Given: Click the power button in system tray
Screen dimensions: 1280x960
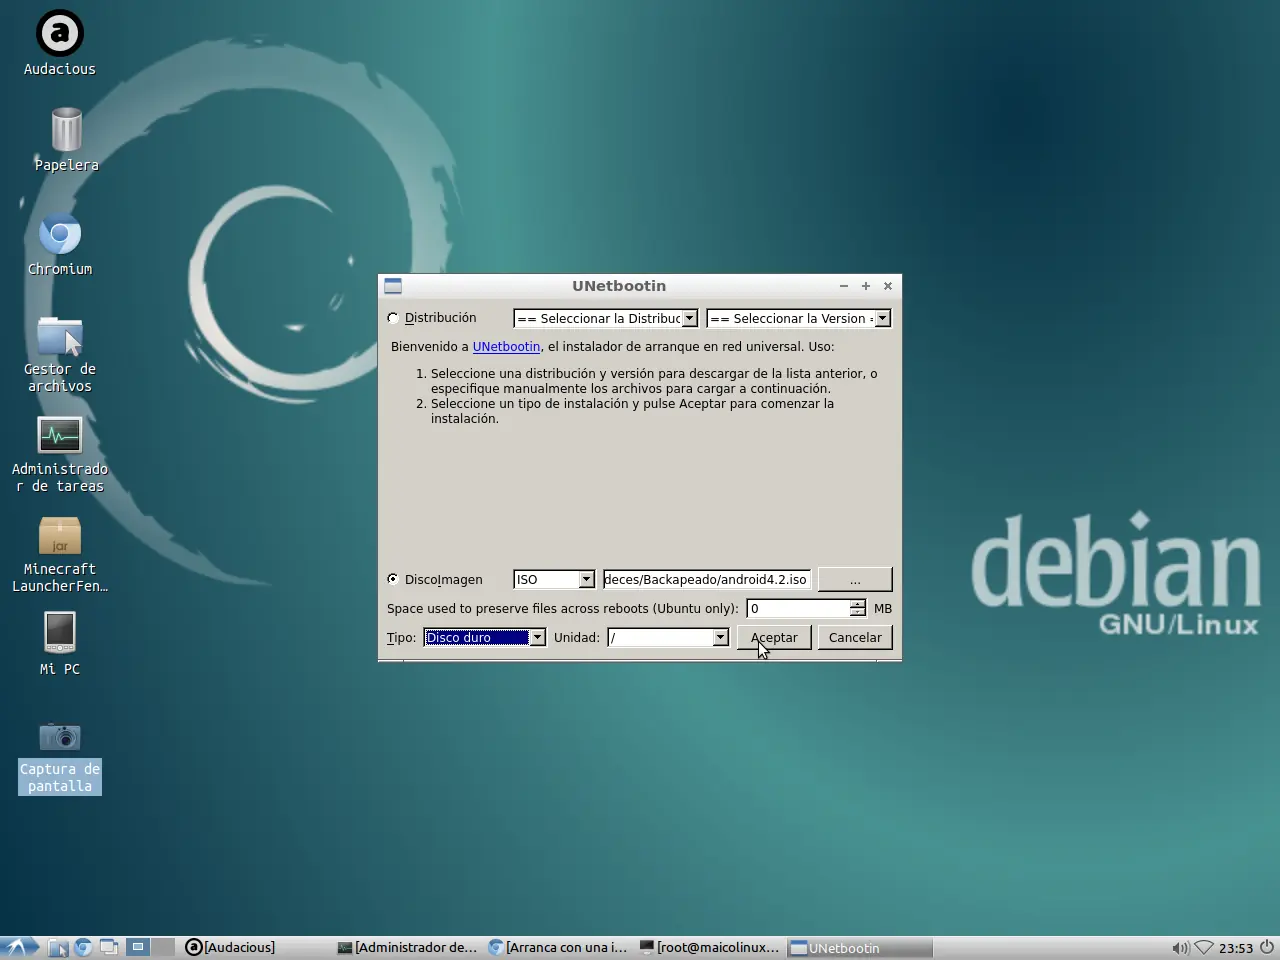Looking at the screenshot, I should pos(1267,947).
